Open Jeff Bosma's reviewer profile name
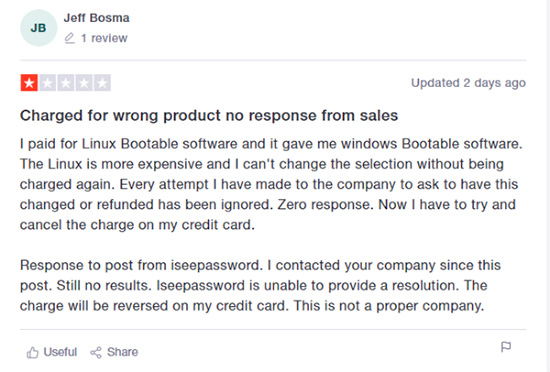The height and width of the screenshot is (372, 550). point(96,18)
